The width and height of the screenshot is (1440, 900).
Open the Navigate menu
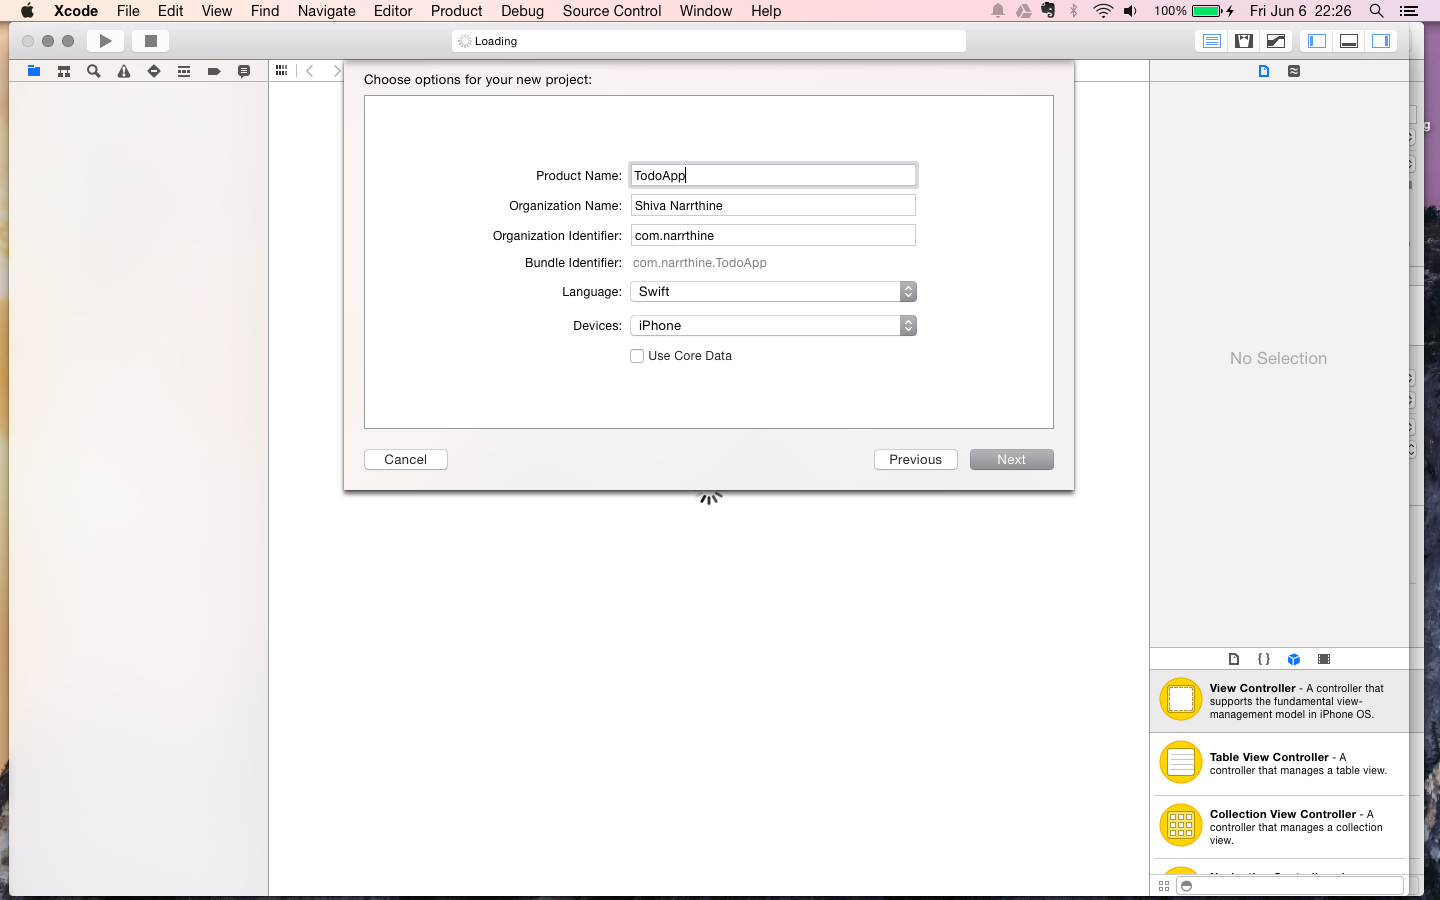tap(327, 11)
